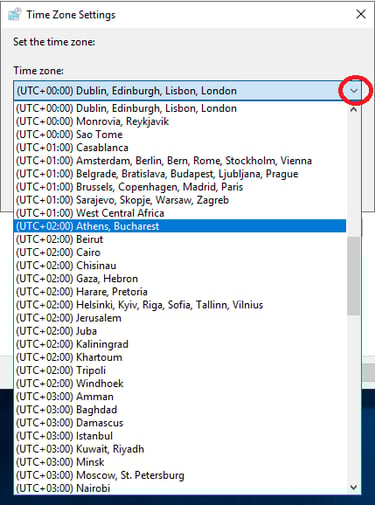Image resolution: width=375 pixels, height=505 pixels.
Task: Click the list scroll up arrow
Action: tap(353, 109)
